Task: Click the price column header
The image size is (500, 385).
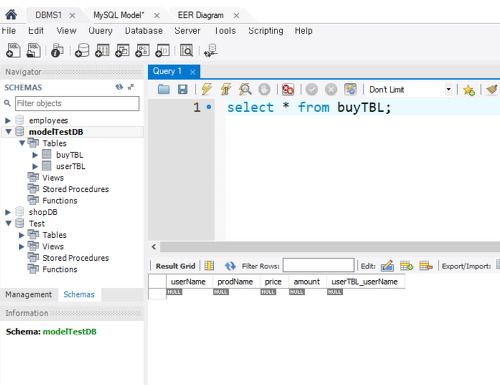Action: tap(273, 282)
